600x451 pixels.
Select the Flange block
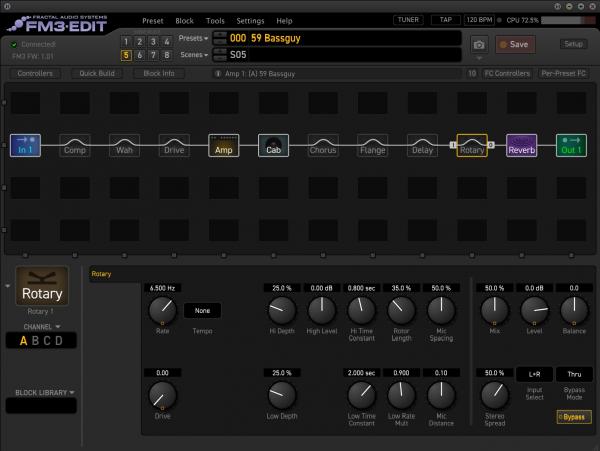373,145
